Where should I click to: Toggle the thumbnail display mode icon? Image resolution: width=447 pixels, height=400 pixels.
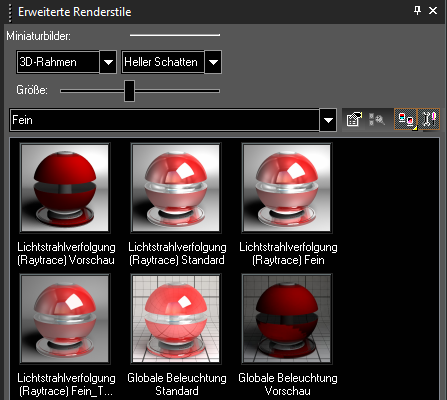coord(406,119)
